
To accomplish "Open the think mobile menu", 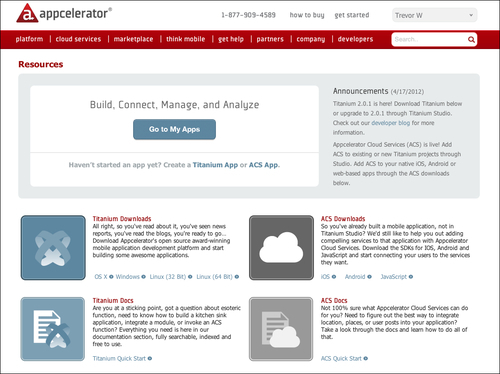I will pos(186,39).
